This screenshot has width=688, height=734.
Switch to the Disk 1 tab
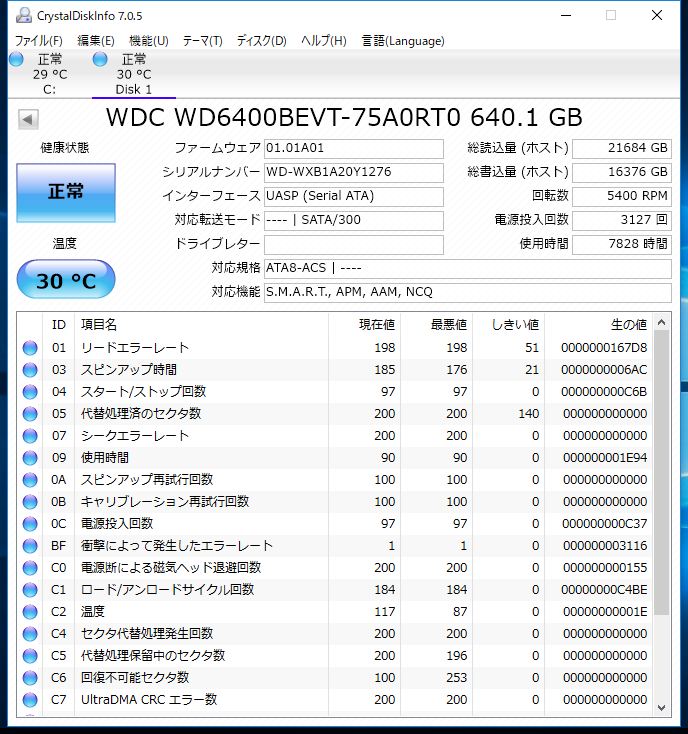134,74
